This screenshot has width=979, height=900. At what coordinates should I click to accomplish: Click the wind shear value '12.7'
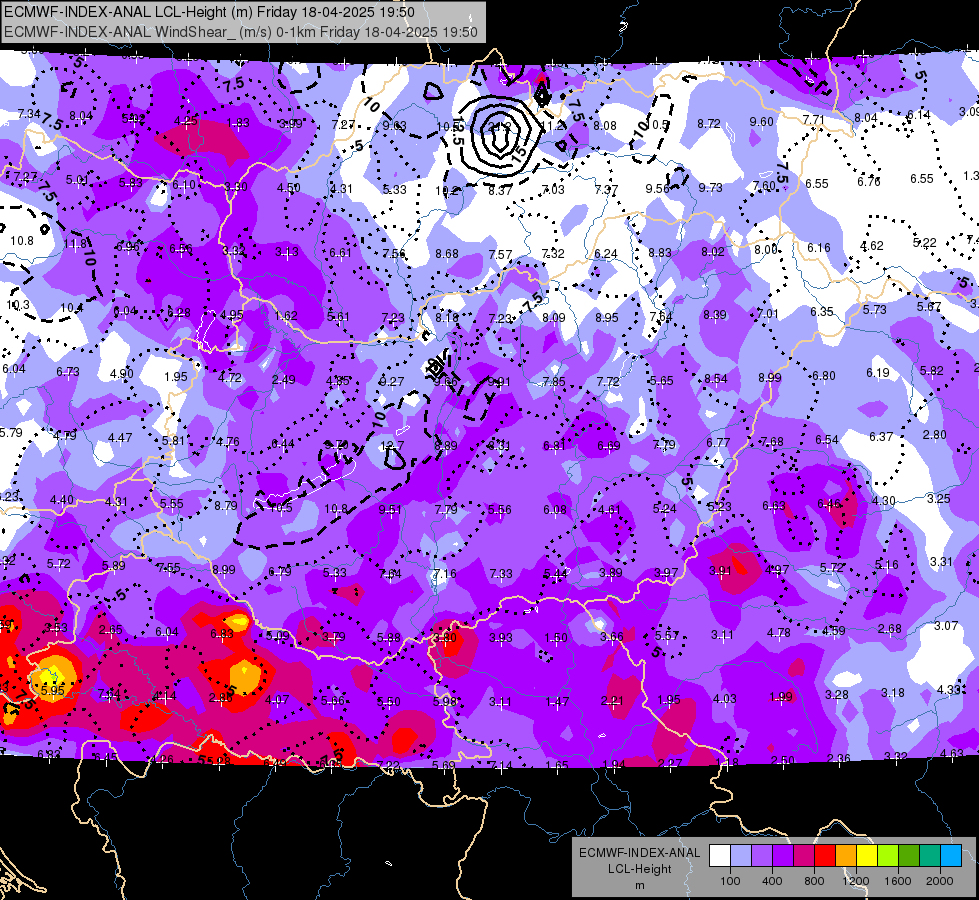coord(392,446)
